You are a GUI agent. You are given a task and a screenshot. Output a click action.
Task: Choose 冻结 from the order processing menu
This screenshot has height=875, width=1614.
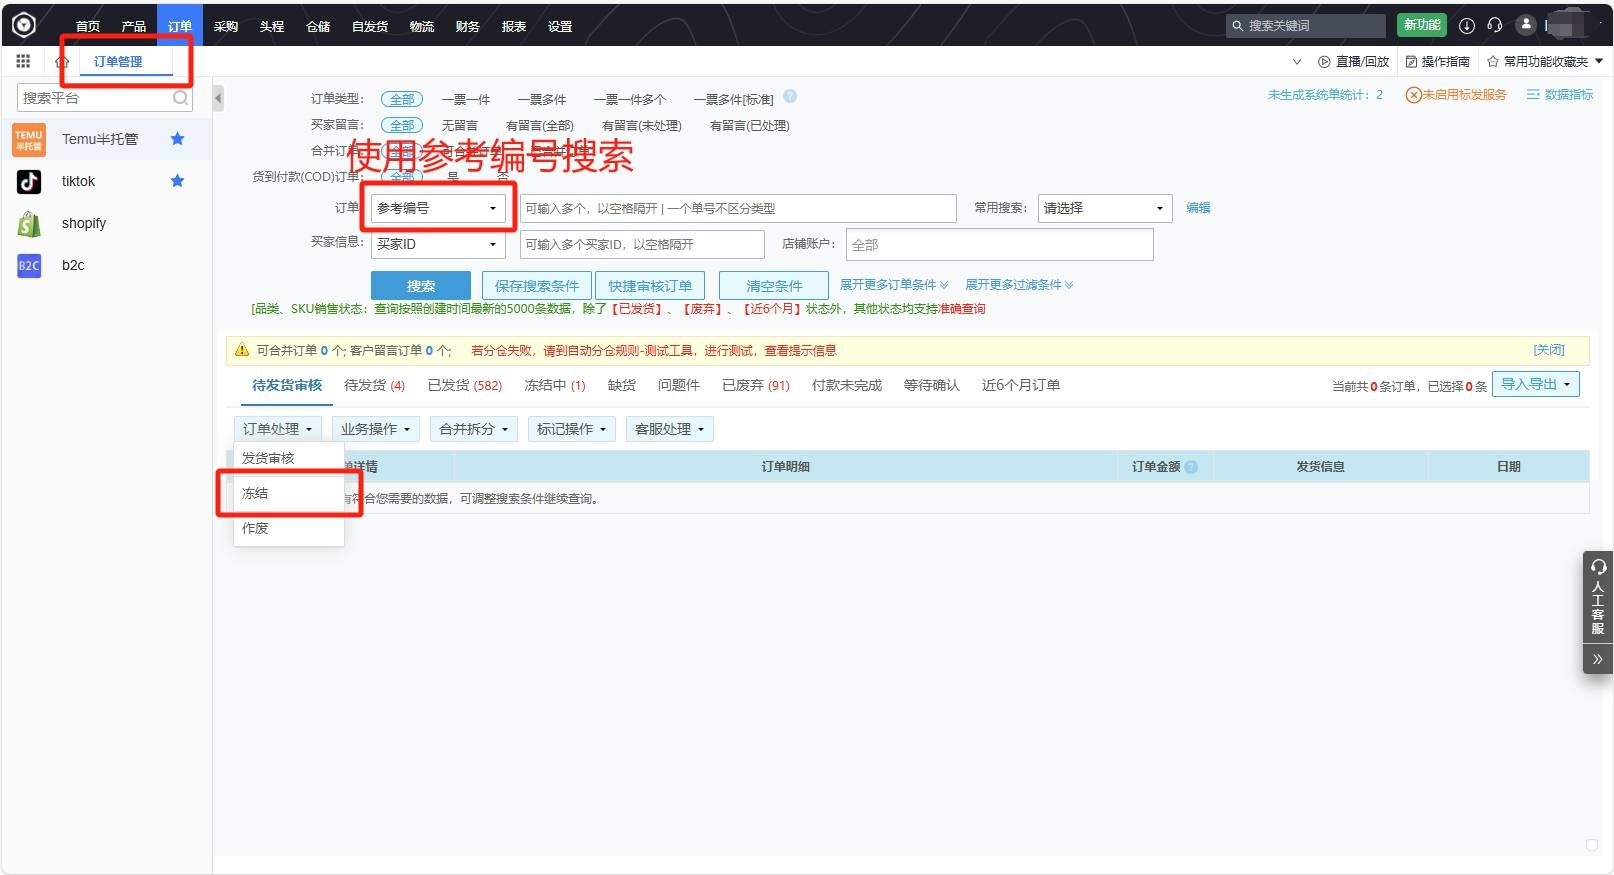tap(256, 493)
